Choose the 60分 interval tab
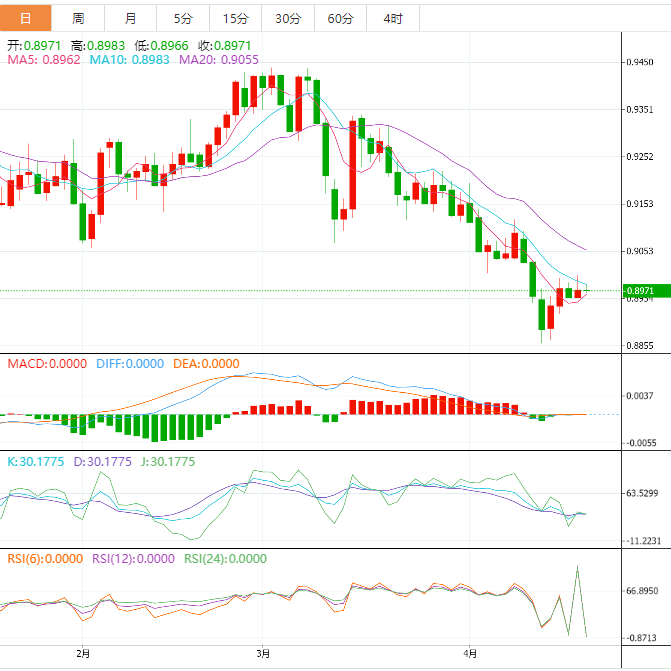 coord(340,18)
